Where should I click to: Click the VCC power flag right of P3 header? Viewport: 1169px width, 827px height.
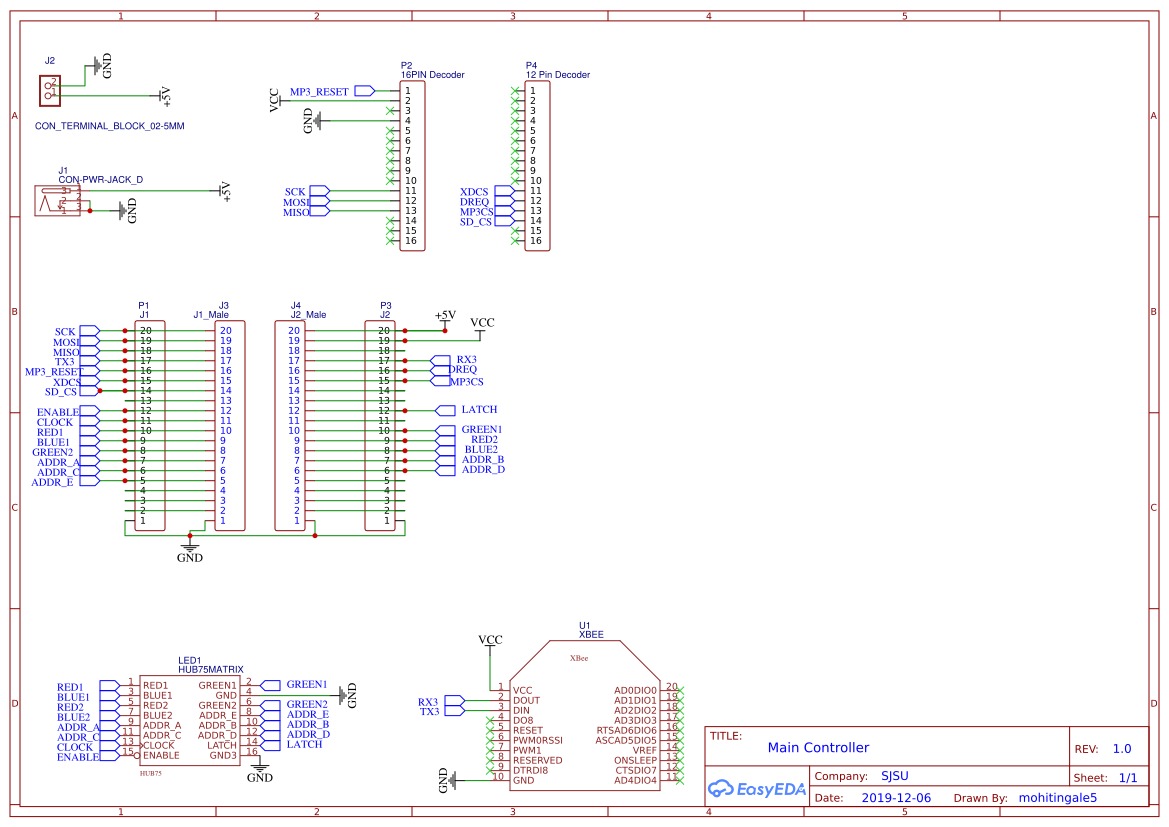[482, 327]
